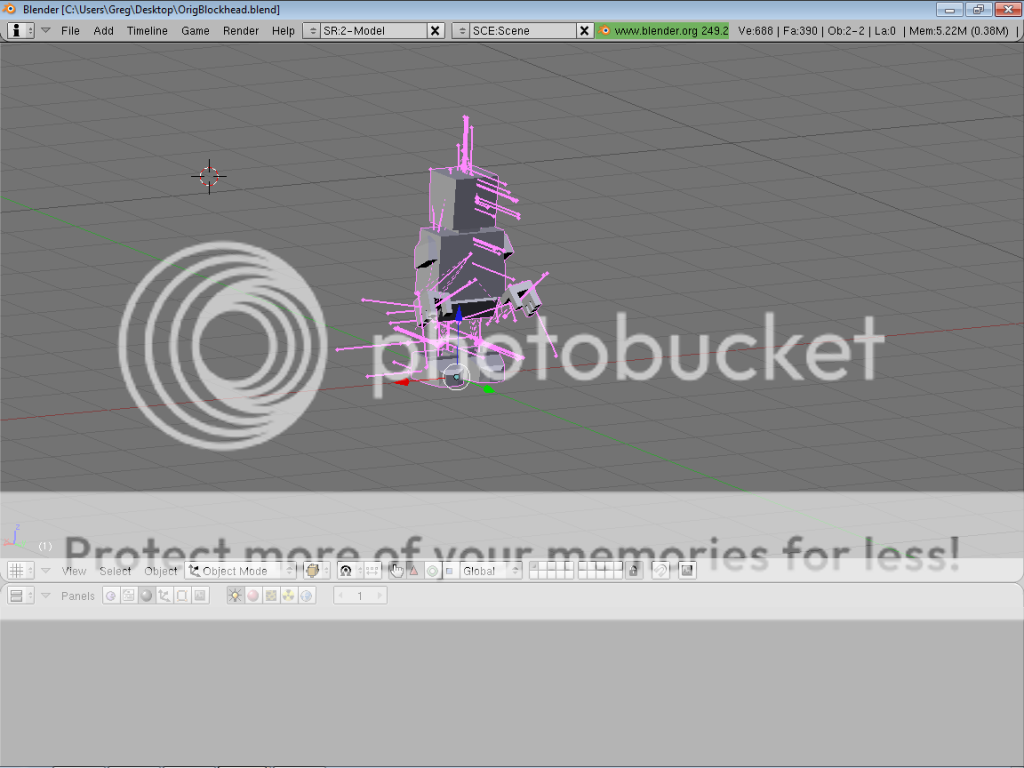Image resolution: width=1024 pixels, height=768 pixels.
Task: Delete current screen with X next to SR:2-Model
Action: pyautogui.click(x=436, y=31)
